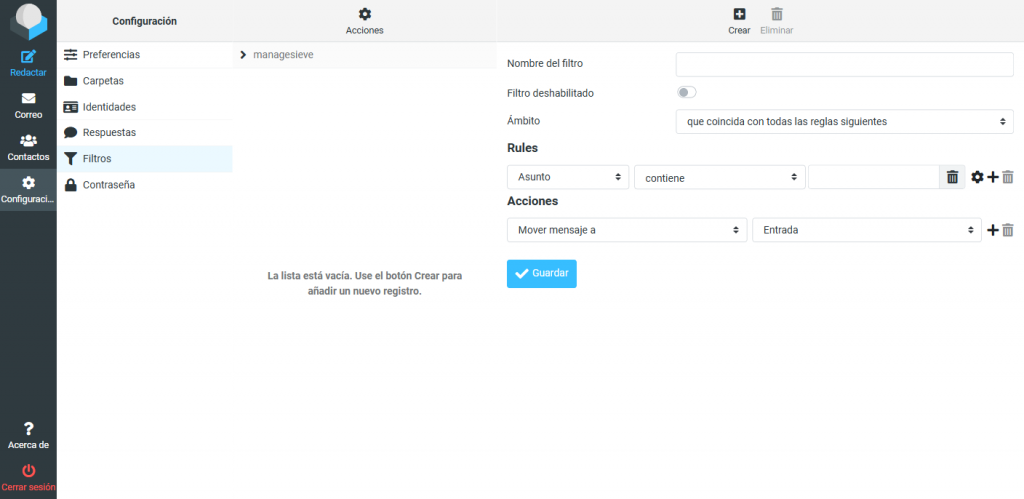Open Correo mail from sidebar
This screenshot has width=1024, height=499.
coord(28,99)
